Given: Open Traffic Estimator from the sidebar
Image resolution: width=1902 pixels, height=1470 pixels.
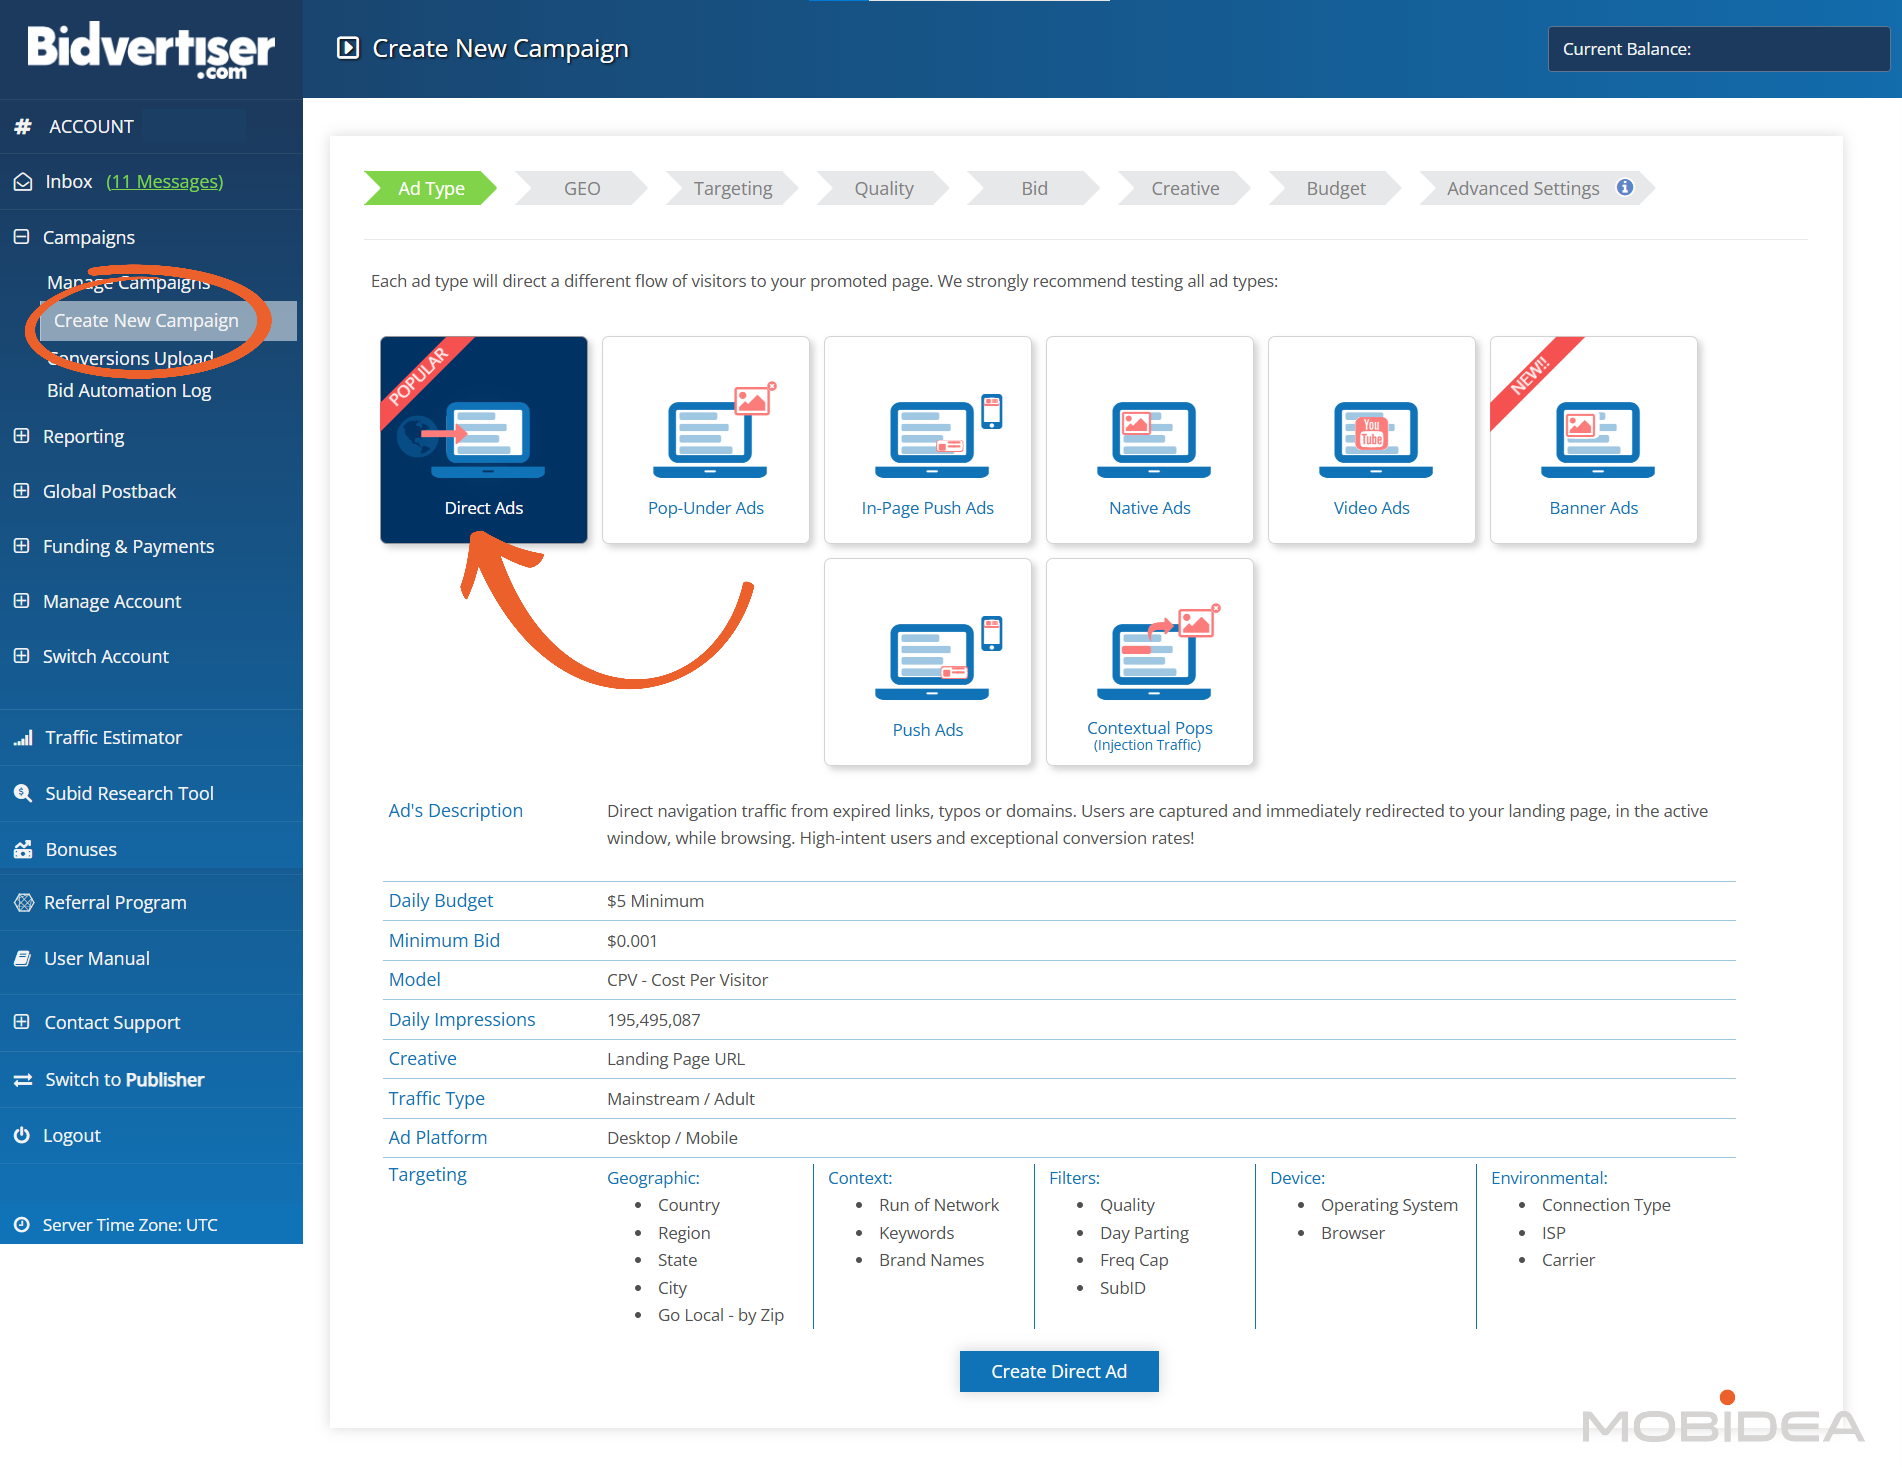Looking at the screenshot, I should coord(113,737).
